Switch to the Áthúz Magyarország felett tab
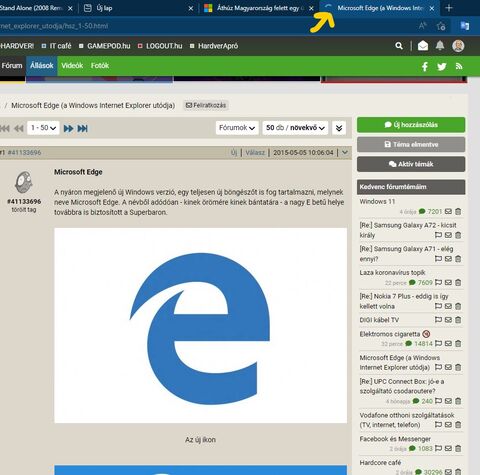Screen dimensions: 480x475 (x=259, y=8)
